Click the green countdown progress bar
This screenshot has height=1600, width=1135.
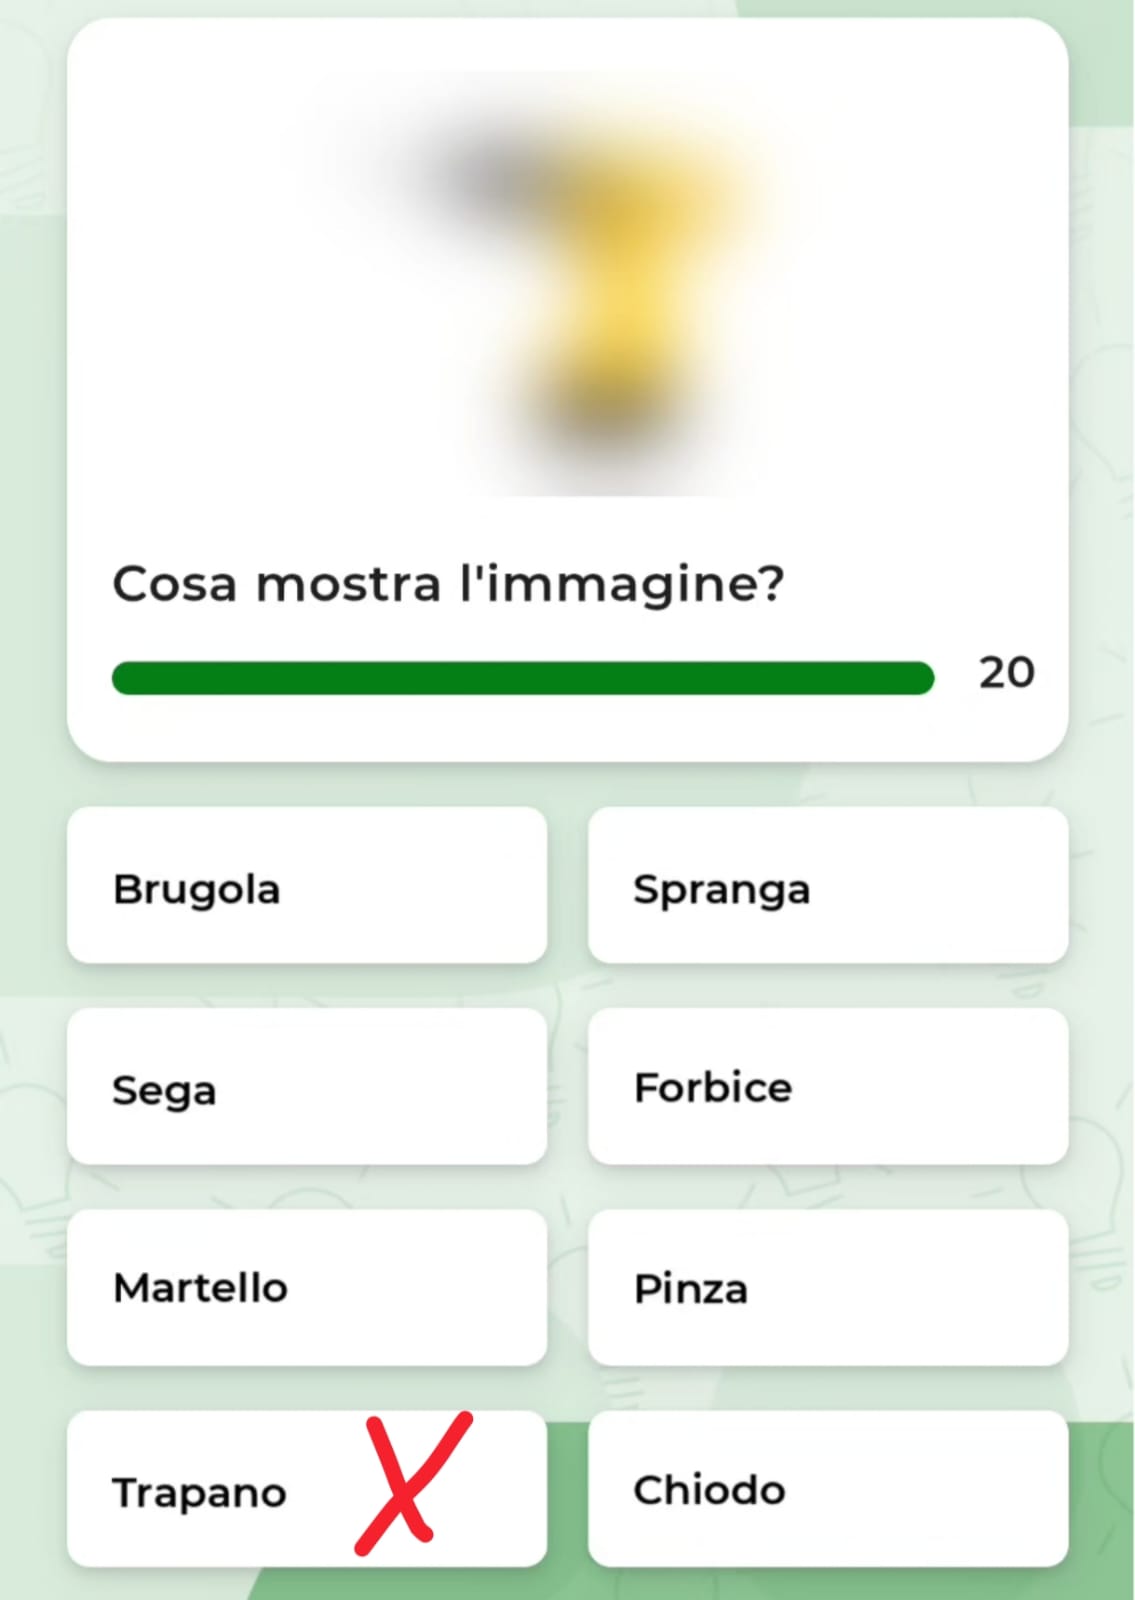click(x=522, y=678)
